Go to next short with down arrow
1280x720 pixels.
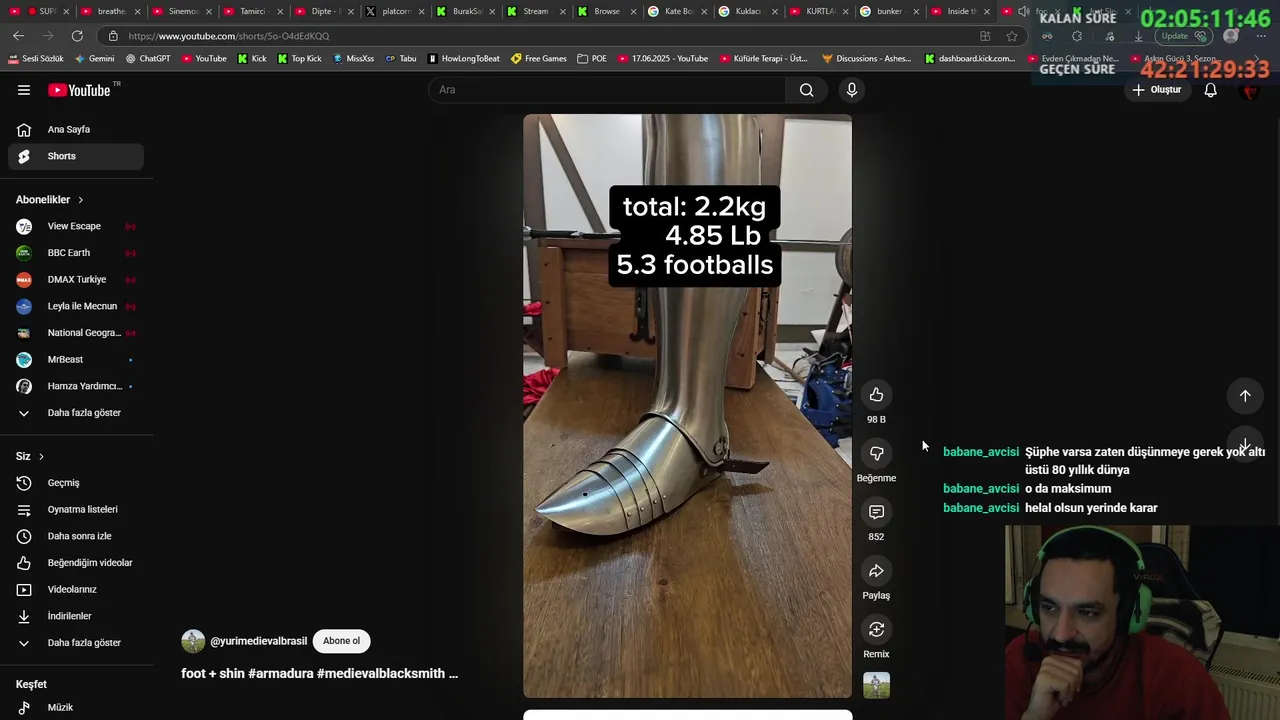(1245, 445)
